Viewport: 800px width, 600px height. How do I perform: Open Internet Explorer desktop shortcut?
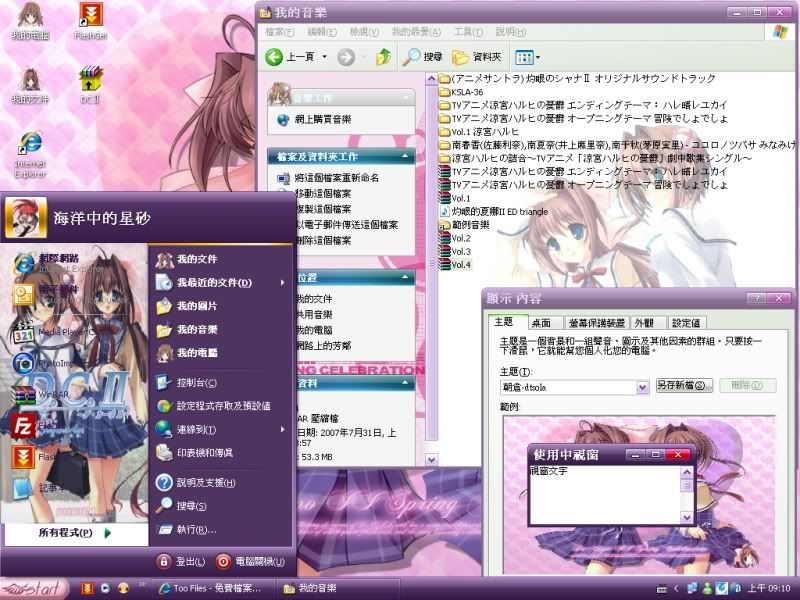coord(30,154)
